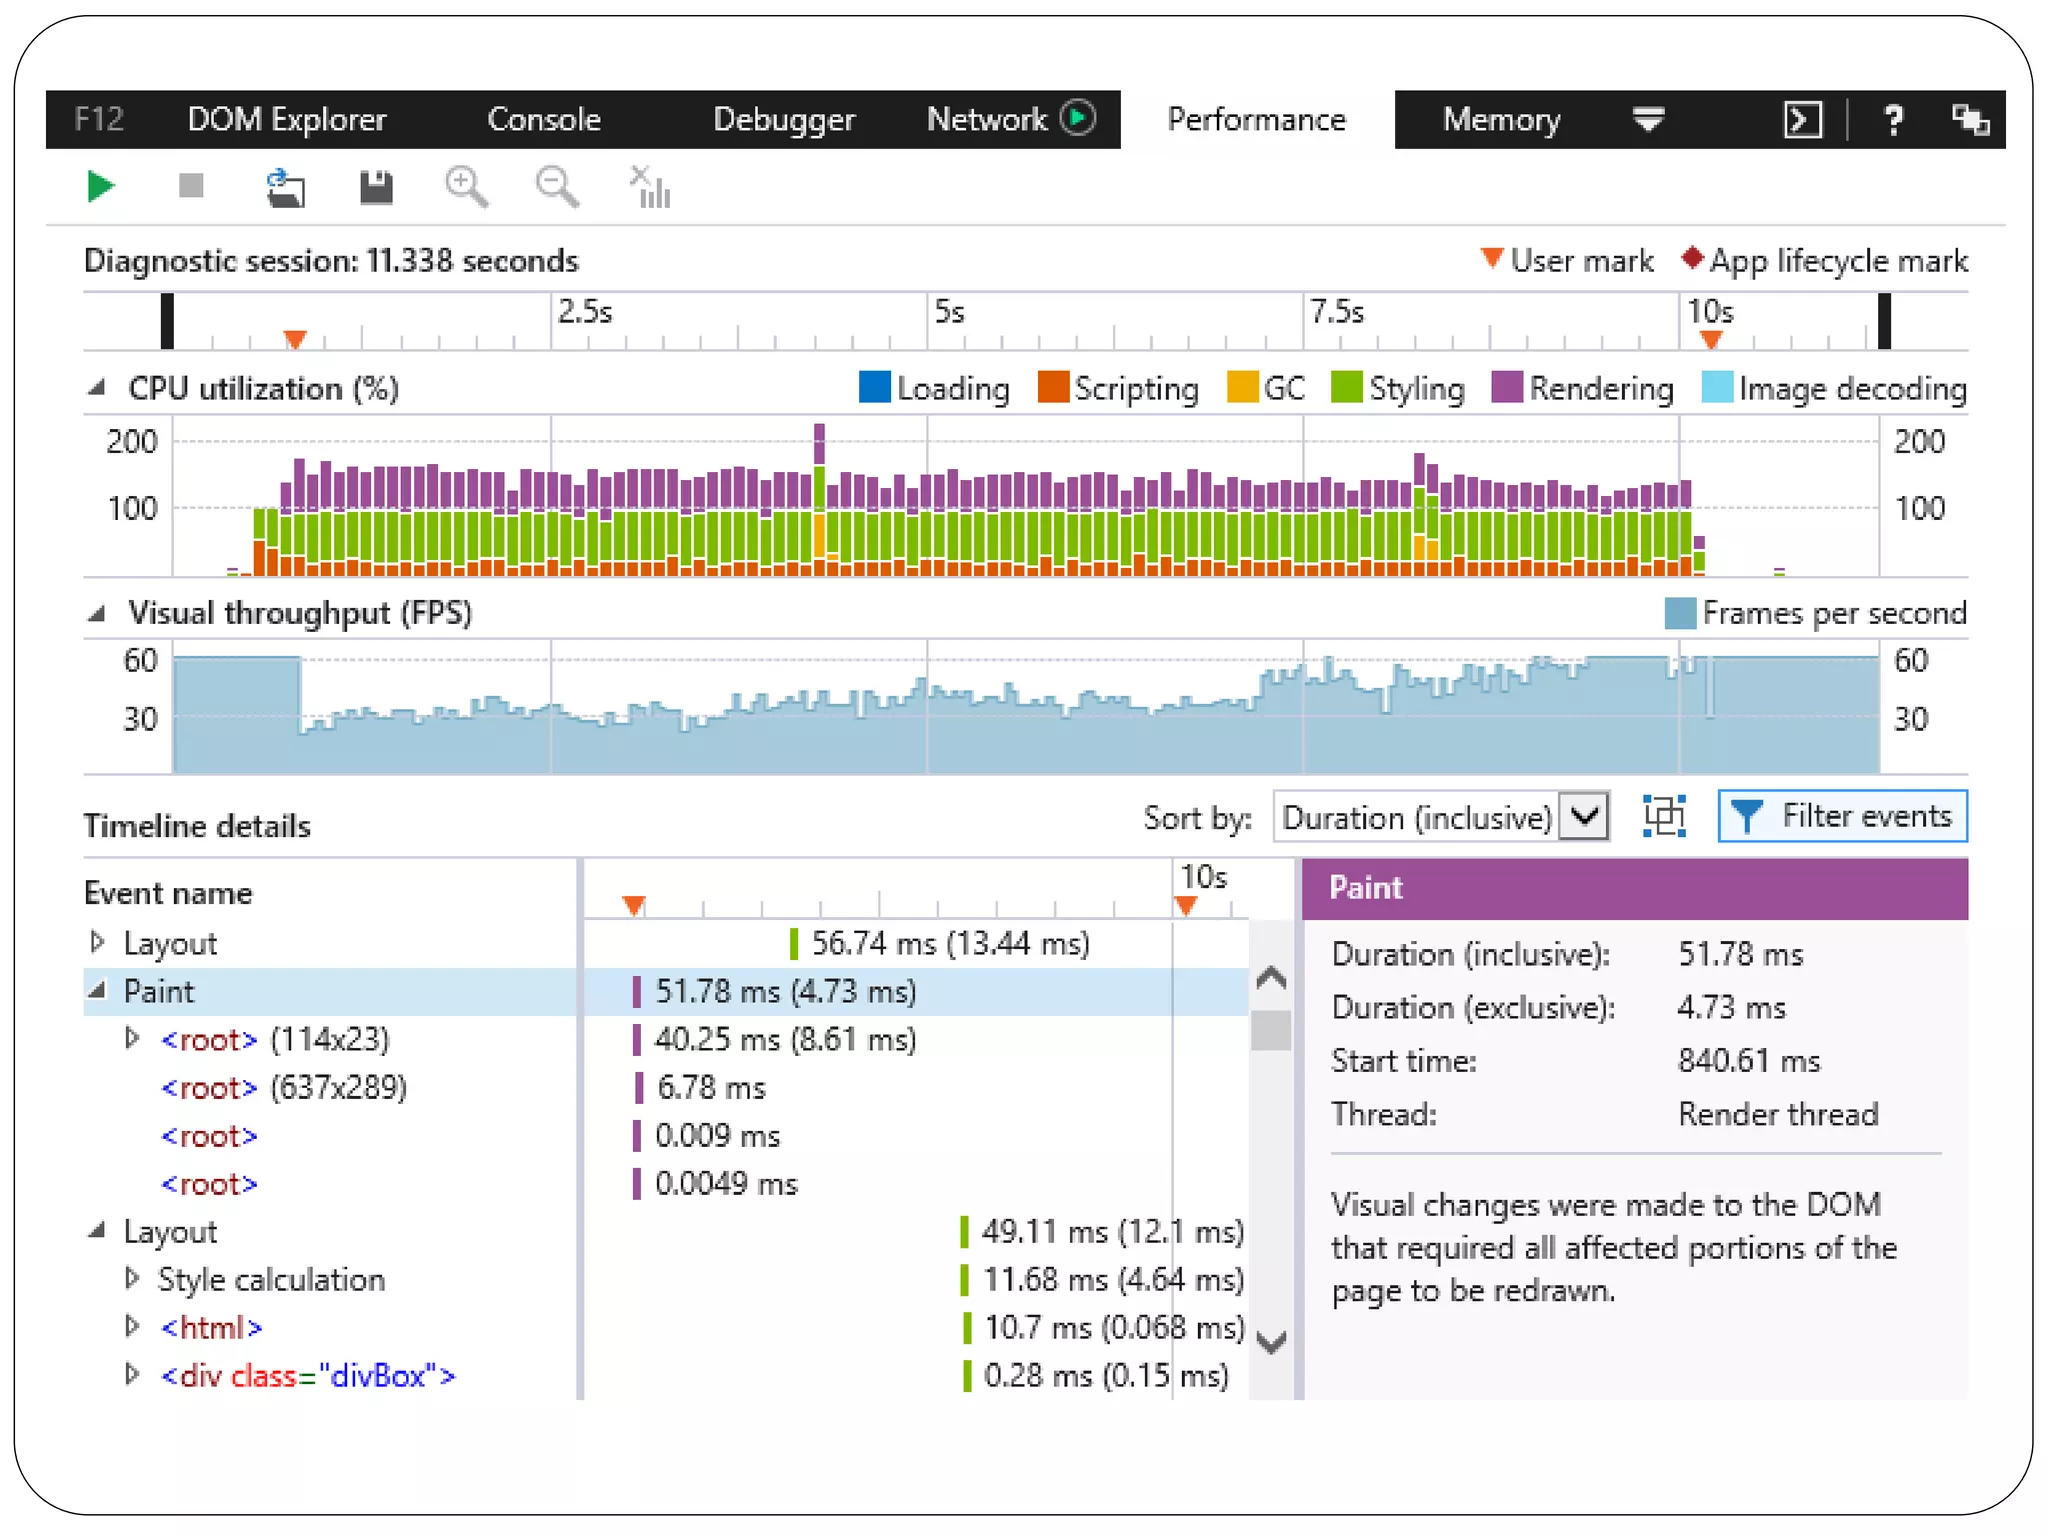The image size is (2048, 1536).
Task: Click the stop profiling square icon
Action: click(190, 186)
